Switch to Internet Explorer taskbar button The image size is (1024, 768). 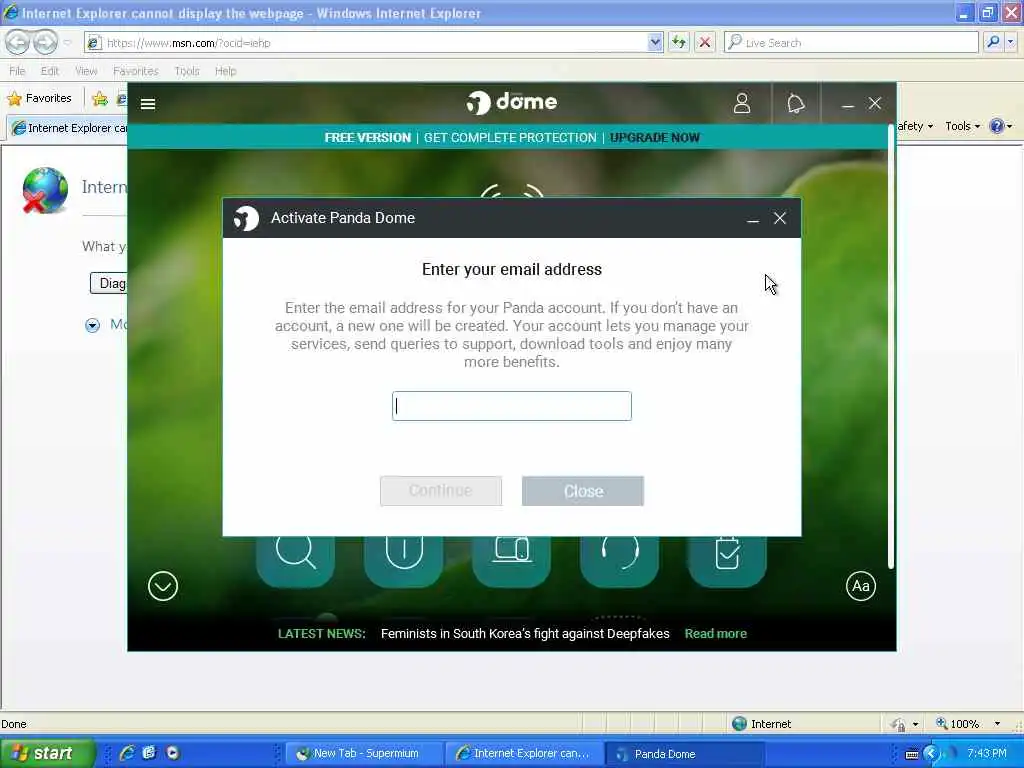[x=524, y=754]
